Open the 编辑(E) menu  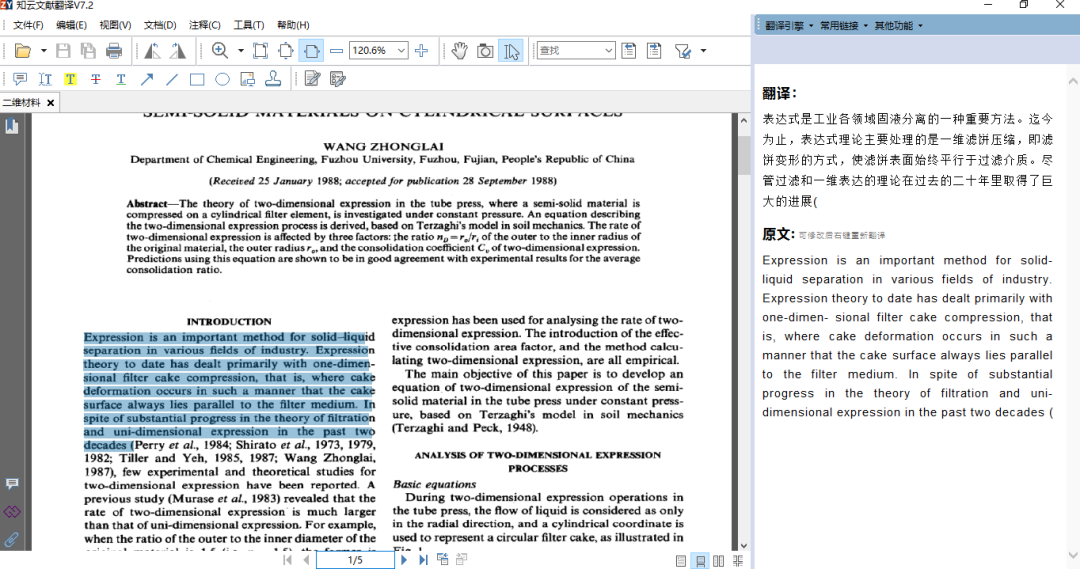(71, 25)
